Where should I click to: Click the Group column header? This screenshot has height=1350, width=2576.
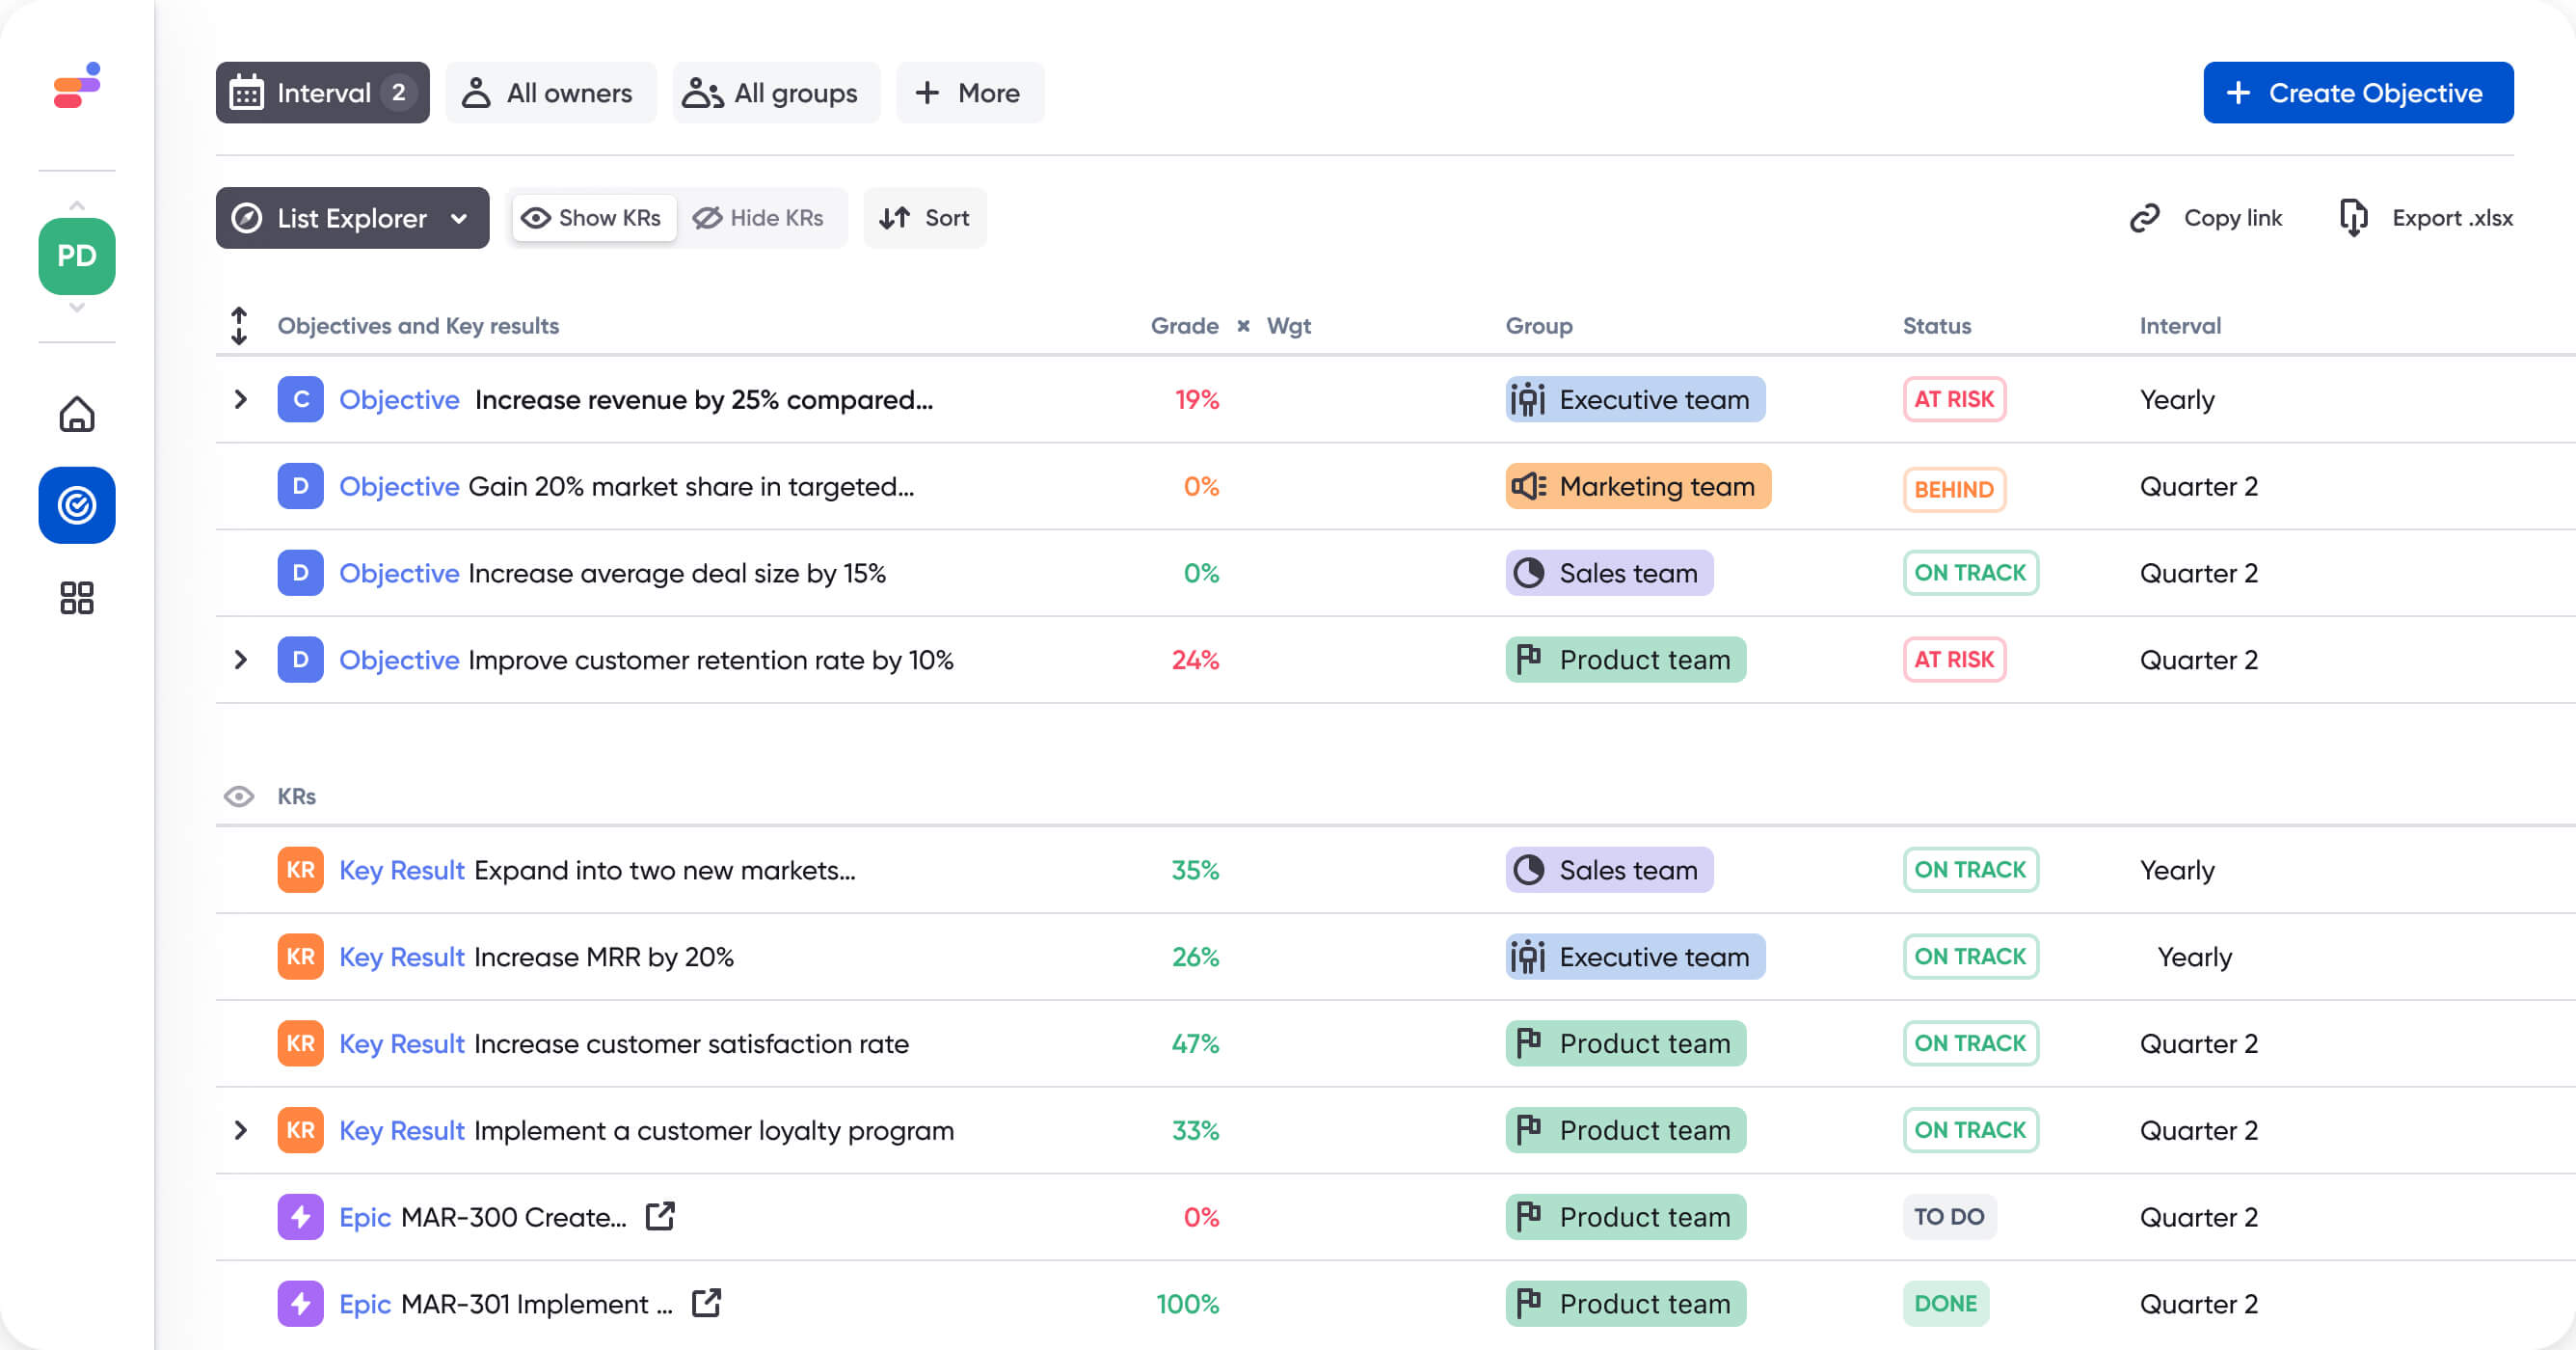(x=1539, y=326)
